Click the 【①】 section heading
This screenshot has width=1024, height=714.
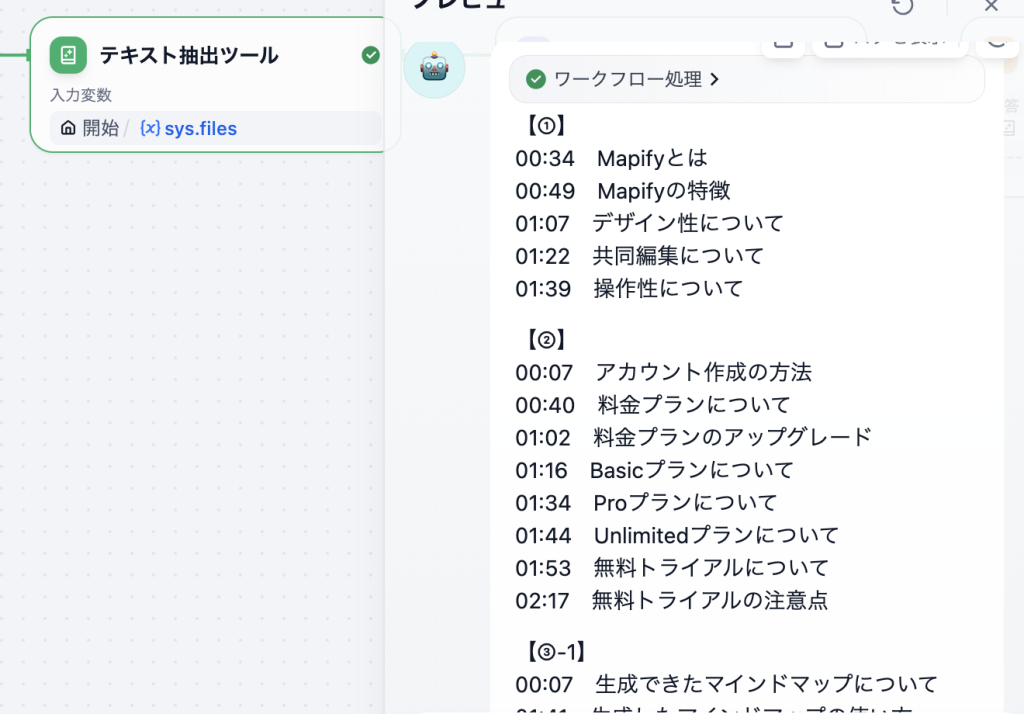[546, 125]
